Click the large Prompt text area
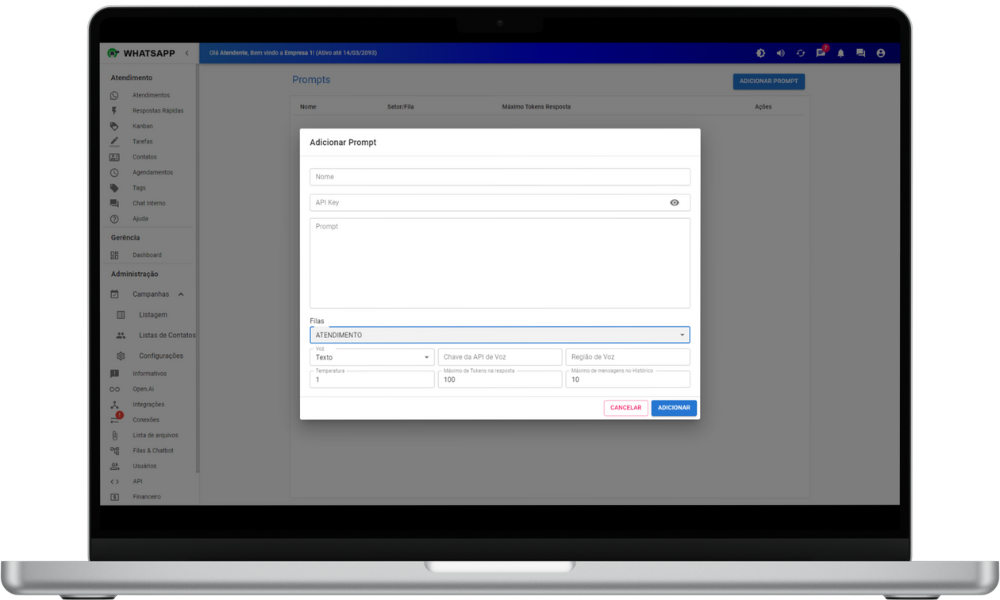The width and height of the screenshot is (1000, 600). point(499,263)
